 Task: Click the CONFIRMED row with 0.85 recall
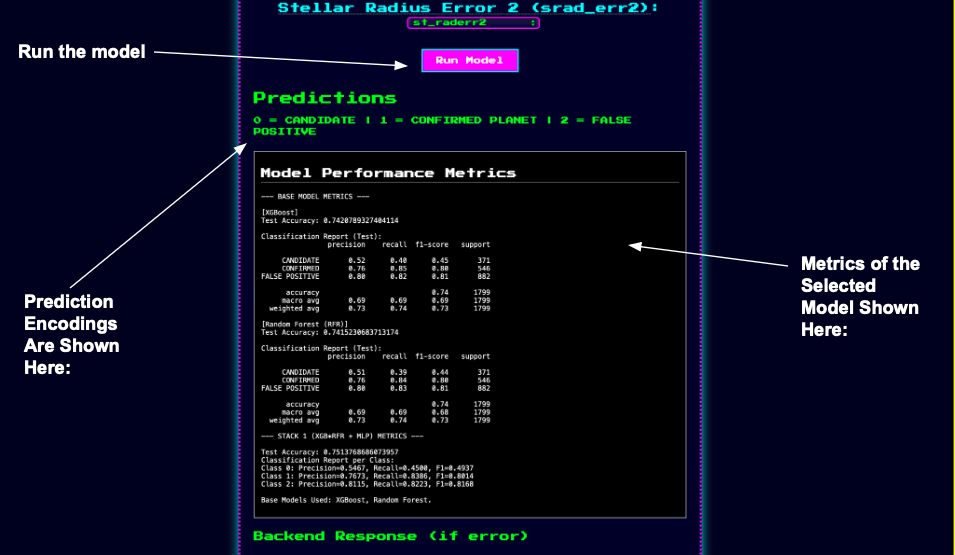[385, 268]
